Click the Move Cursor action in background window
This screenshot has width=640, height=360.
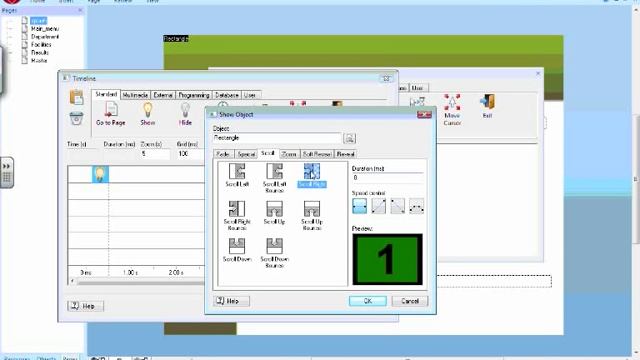point(452,110)
